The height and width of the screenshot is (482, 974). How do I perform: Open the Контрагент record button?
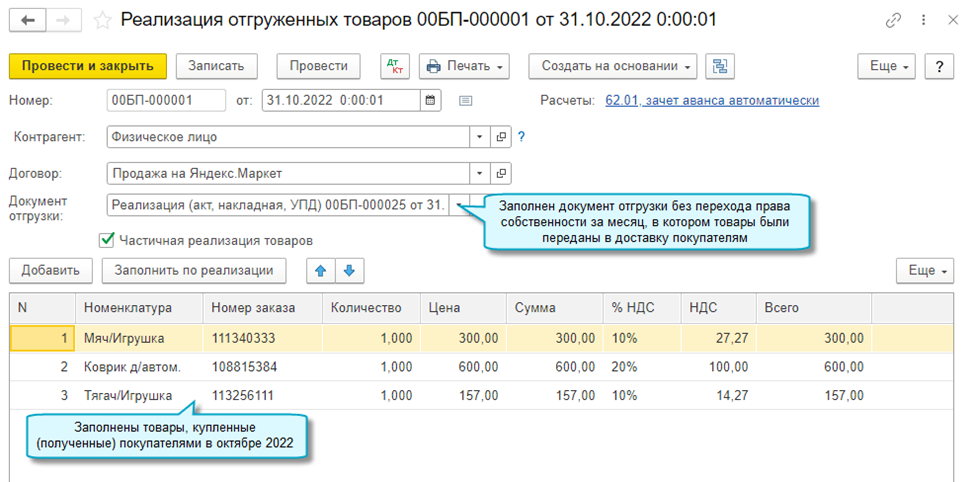click(x=501, y=137)
